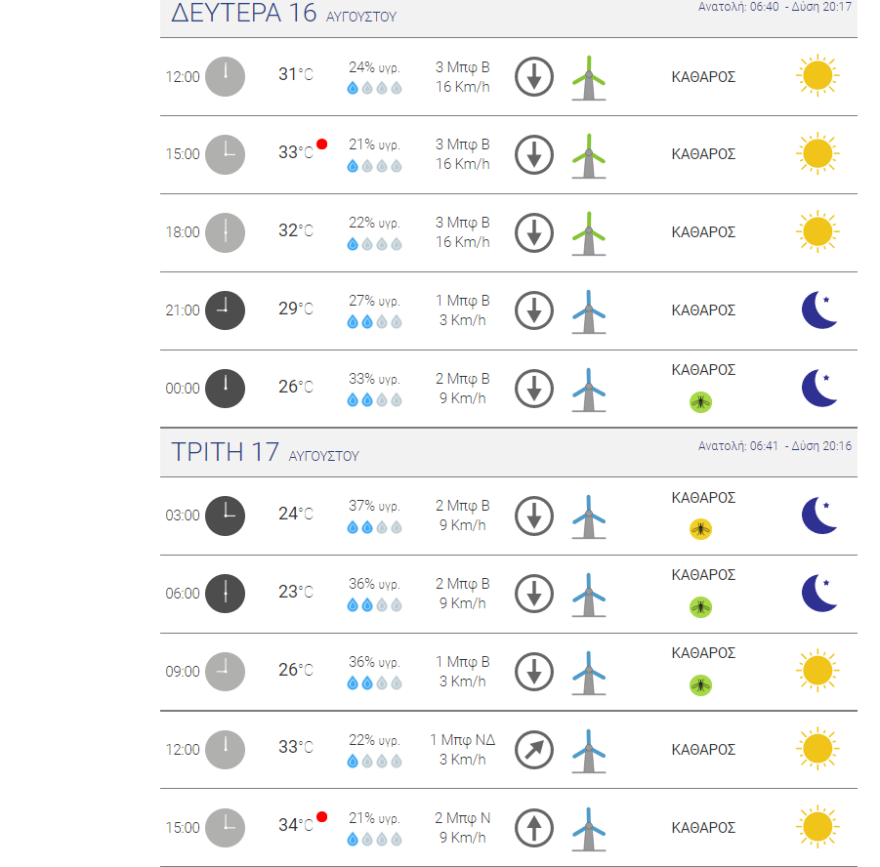The image size is (880, 867).
Task: Click the grey clock icon beside 09:00
Action: pos(225,671)
